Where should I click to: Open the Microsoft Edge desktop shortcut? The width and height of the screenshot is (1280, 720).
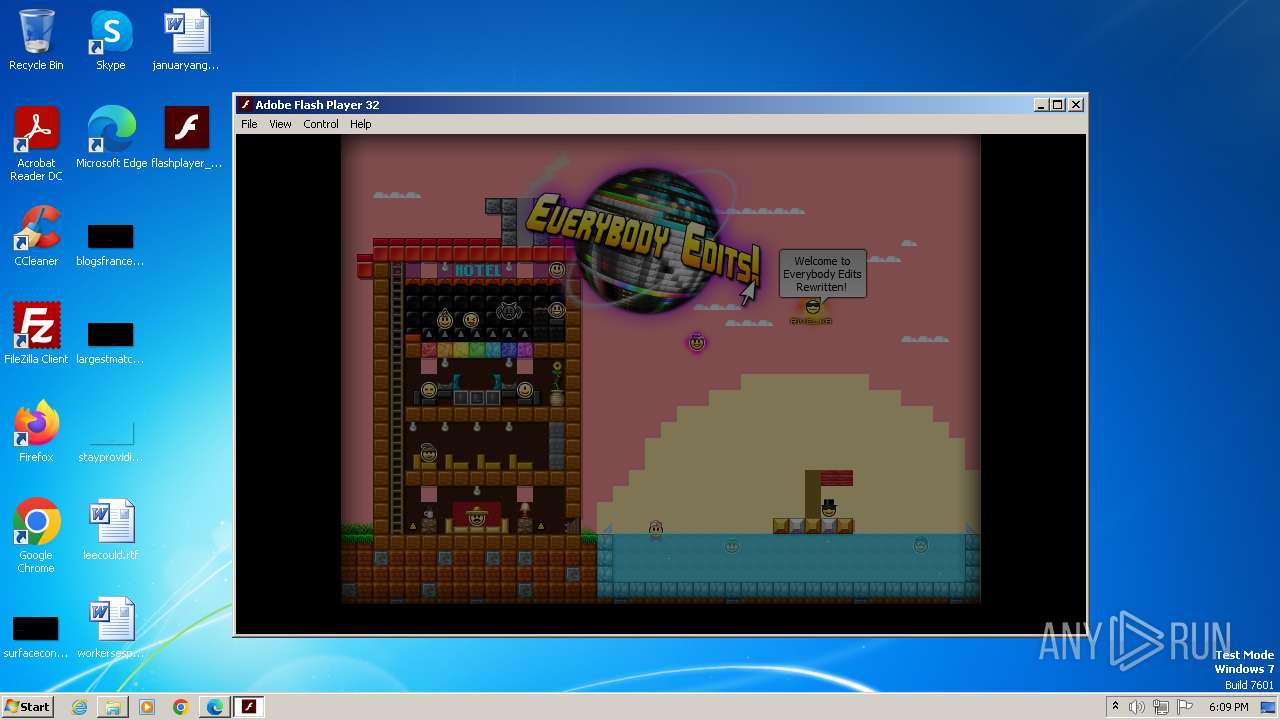111,138
